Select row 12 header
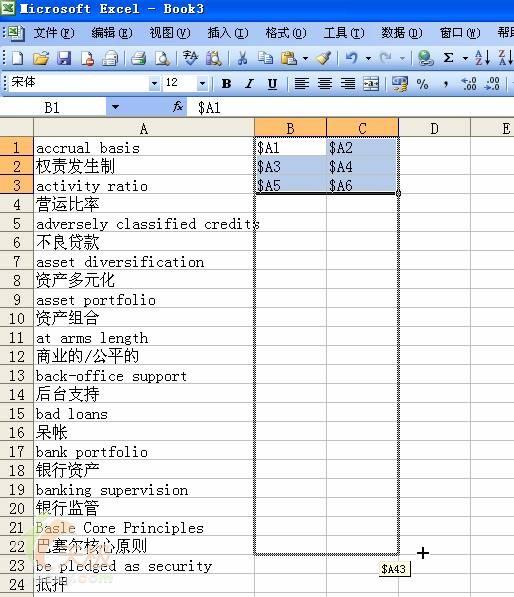Image resolution: width=514 pixels, height=597 pixels. pos(16,356)
